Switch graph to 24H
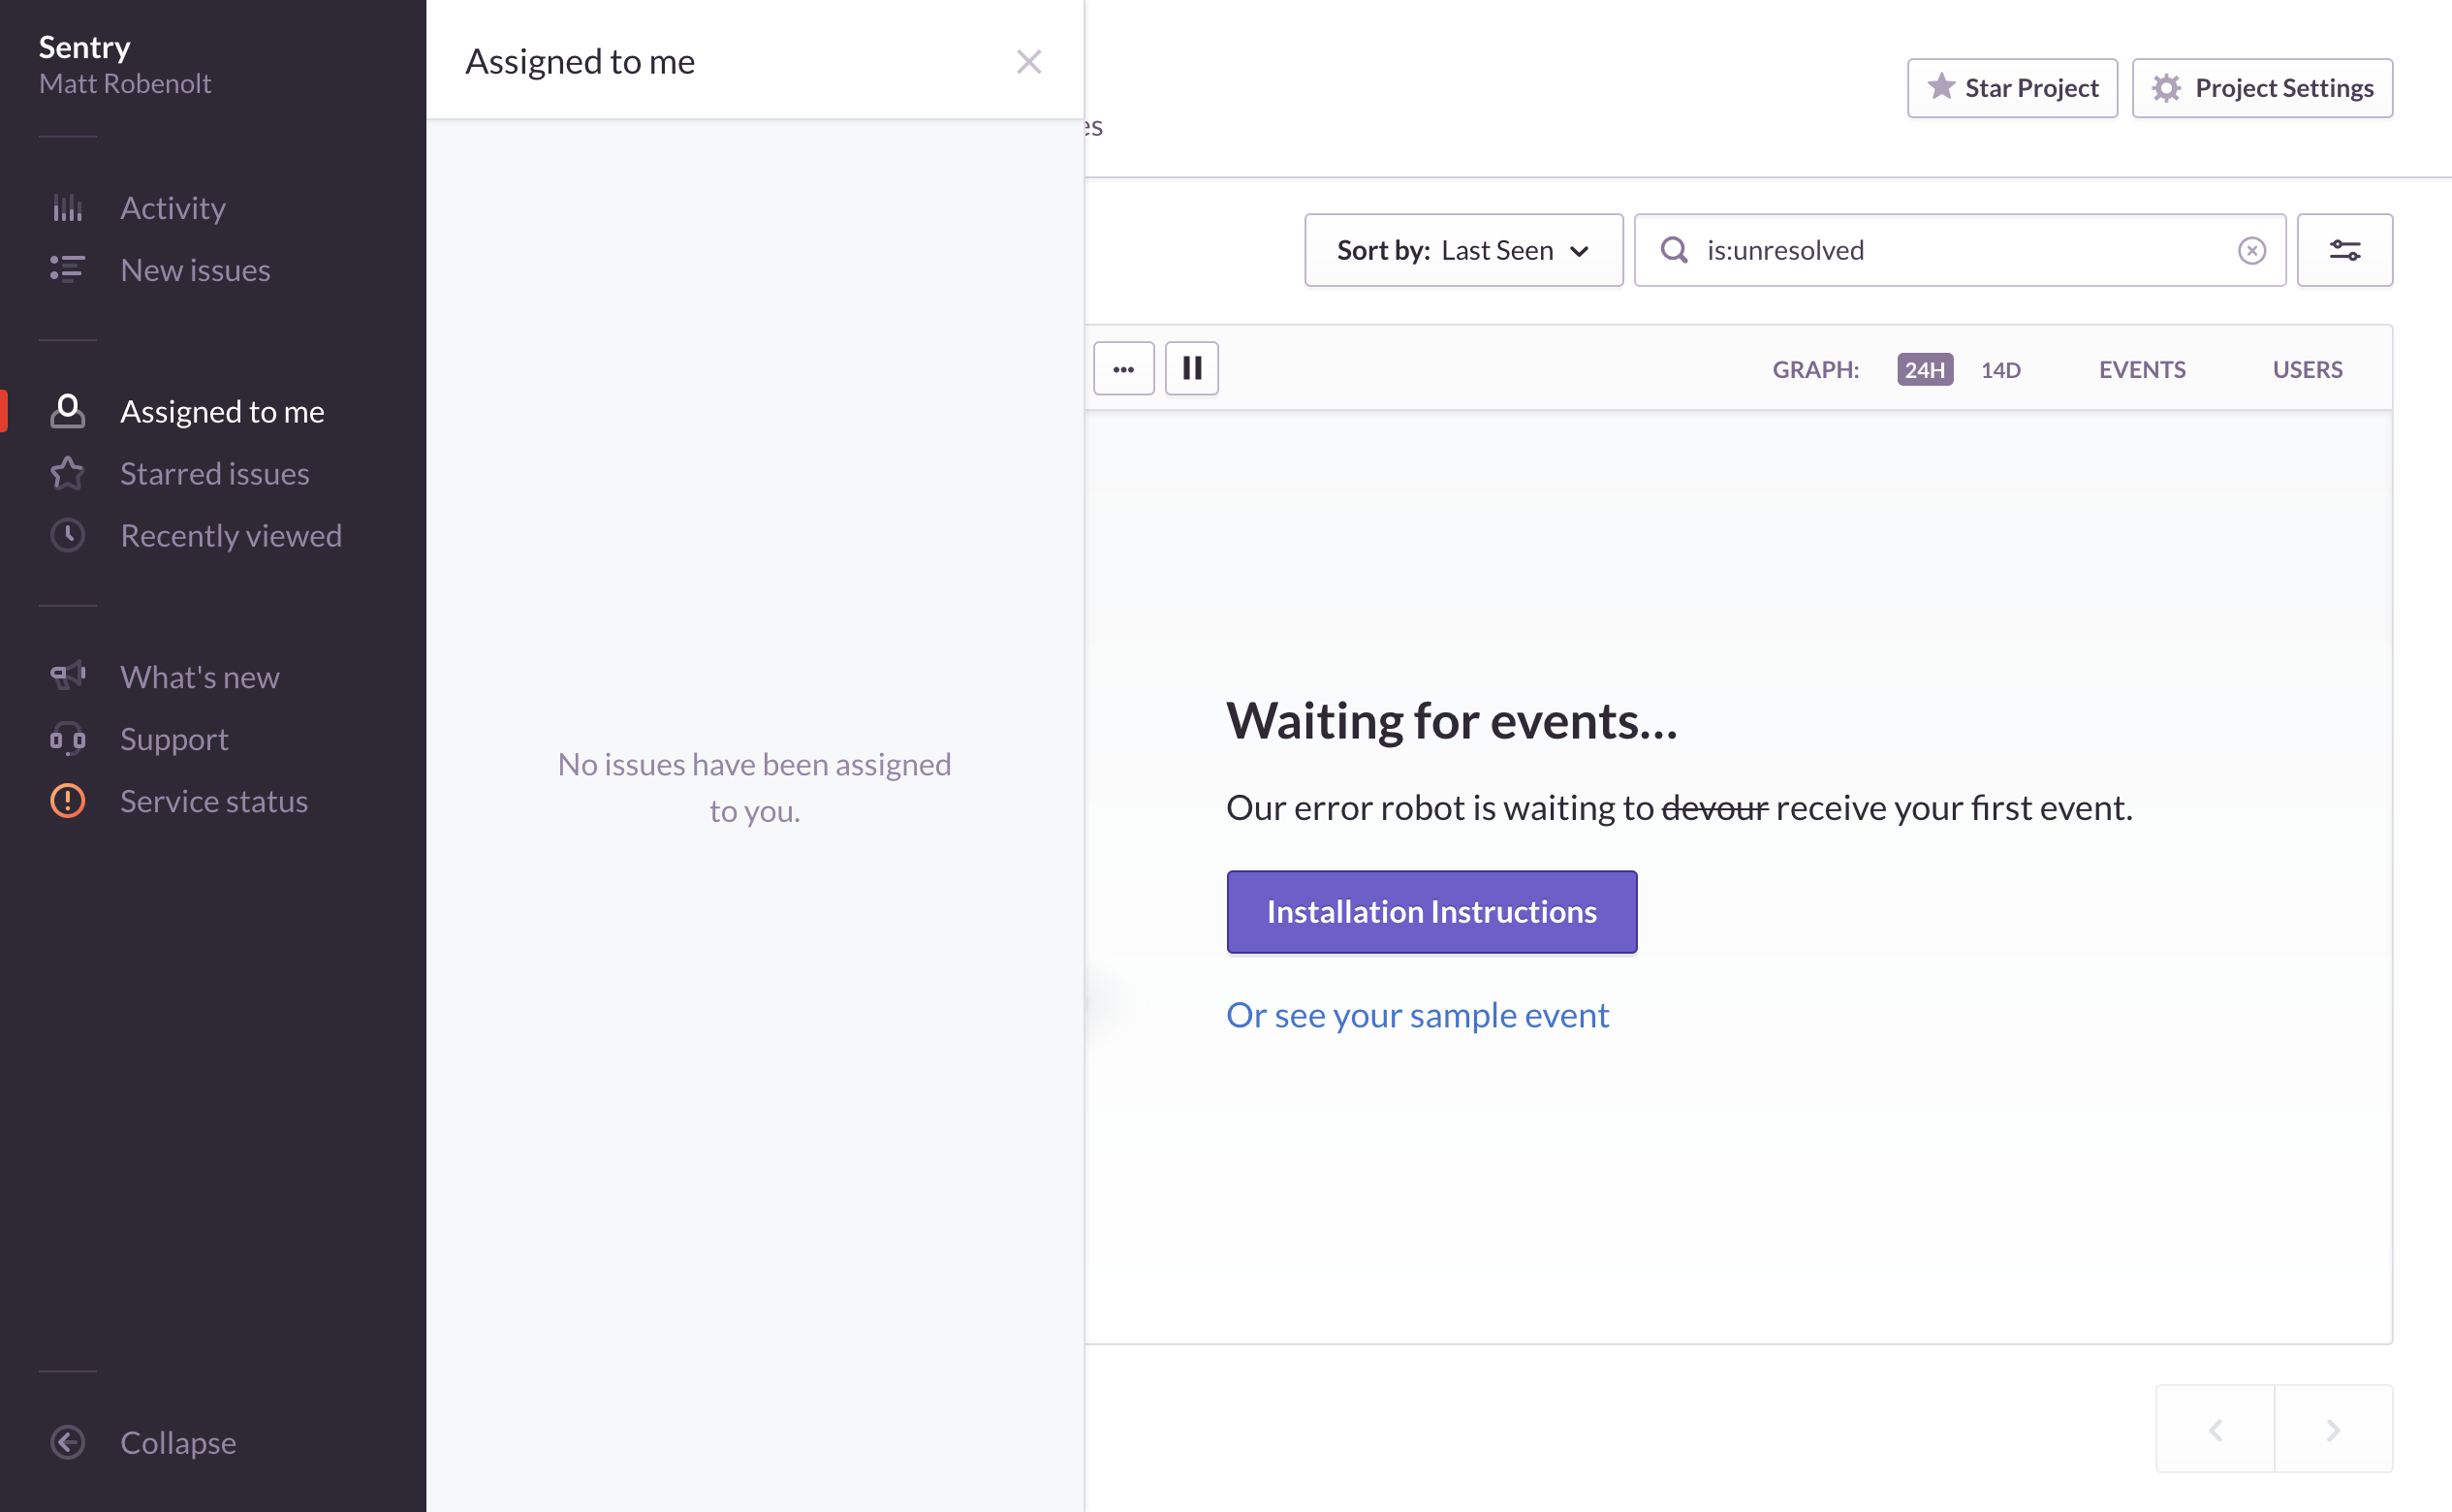Image resolution: width=2452 pixels, height=1512 pixels. tap(1924, 370)
